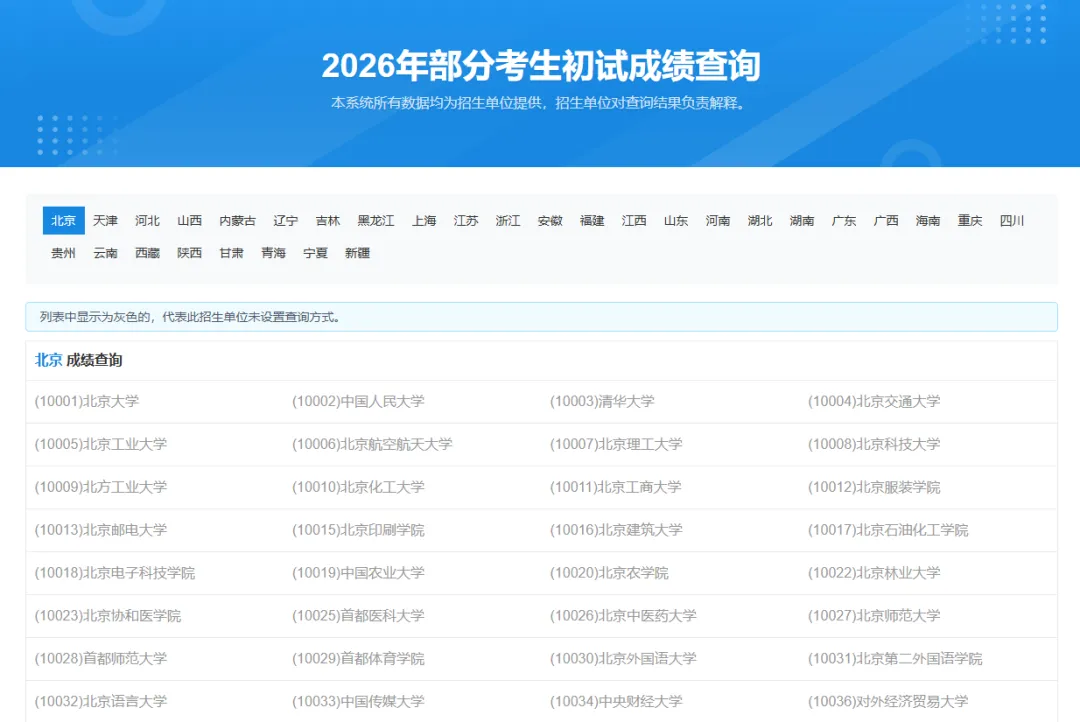Screen dimensions: 1080x722
Task: Open the 广东 province tab
Action: tap(844, 220)
